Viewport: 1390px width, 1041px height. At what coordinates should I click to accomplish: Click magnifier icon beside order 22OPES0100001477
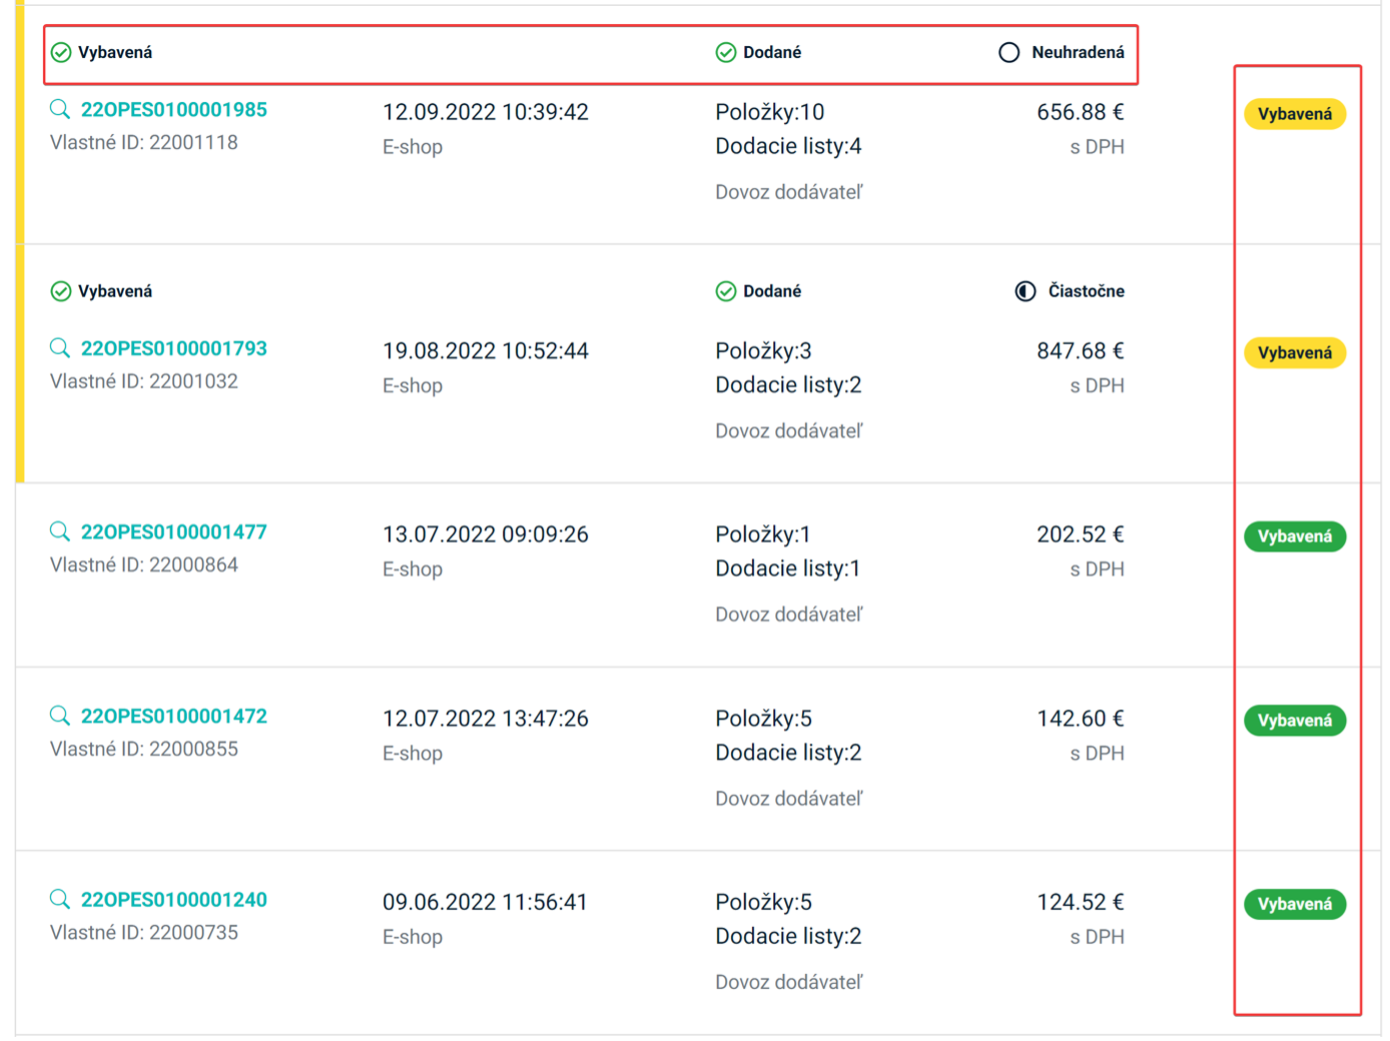coord(60,532)
